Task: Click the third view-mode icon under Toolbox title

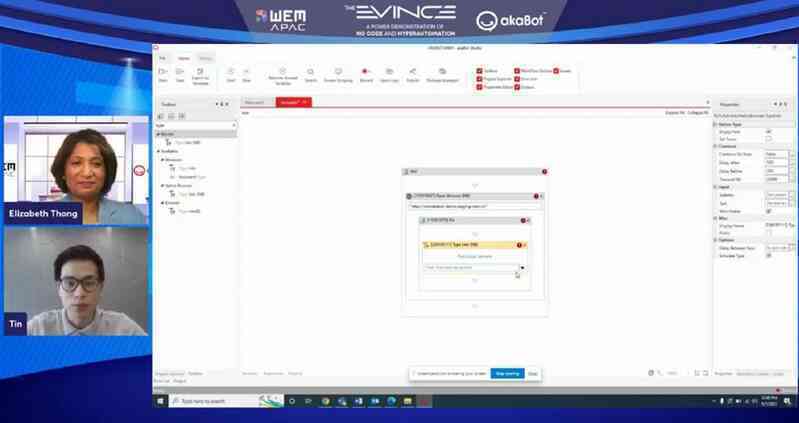Action: [x=182, y=116]
